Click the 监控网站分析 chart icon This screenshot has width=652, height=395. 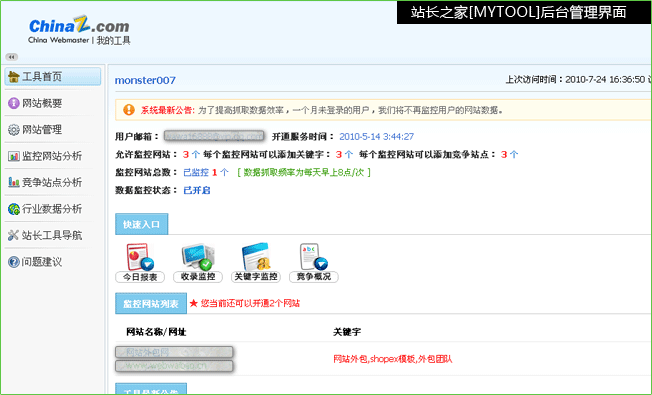click(14, 156)
